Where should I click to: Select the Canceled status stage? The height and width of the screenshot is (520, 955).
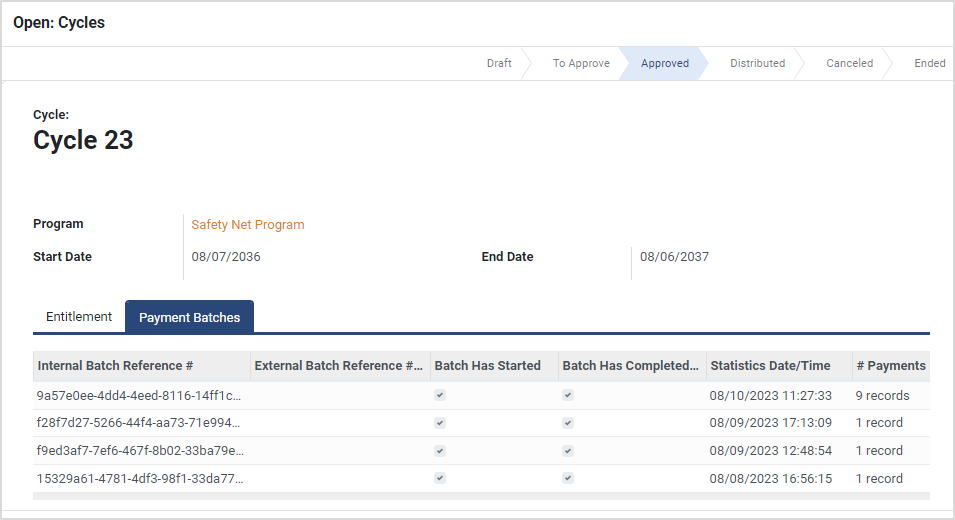849,63
